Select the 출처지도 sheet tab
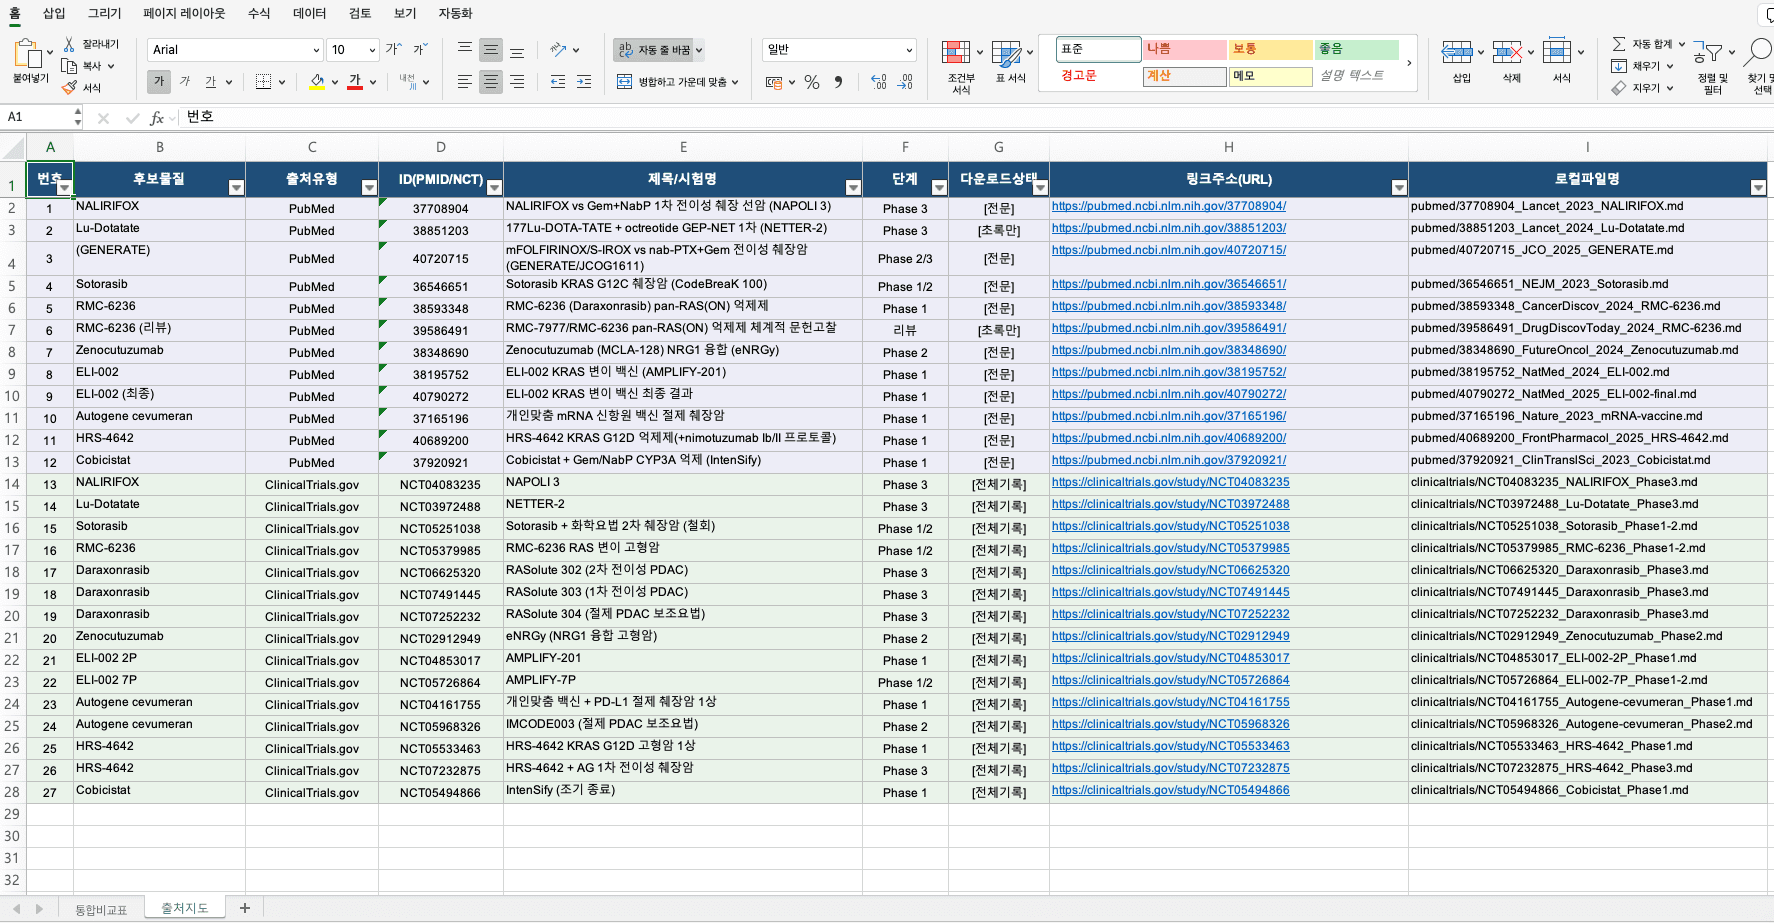Image resolution: width=1774 pixels, height=923 pixels. click(x=185, y=908)
